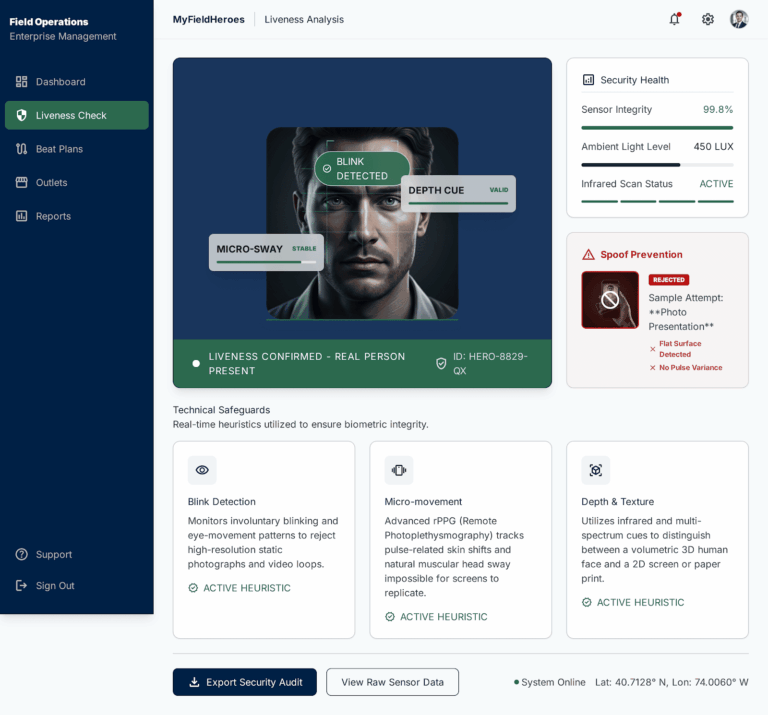Click the Sensor Integrity progress bar
This screenshot has width=768, height=715.
pos(657,128)
